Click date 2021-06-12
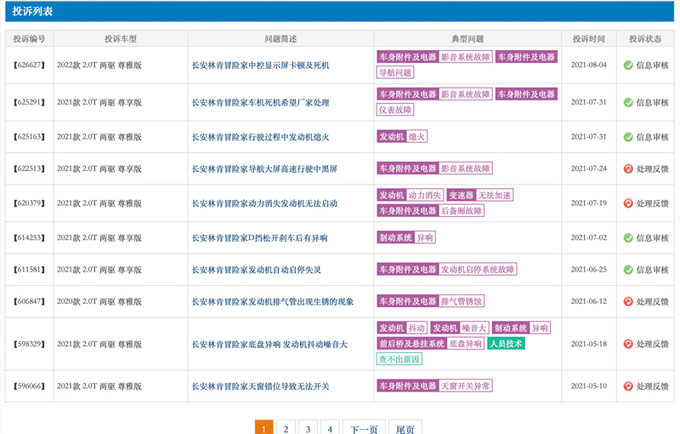The width and height of the screenshot is (680, 434). (x=589, y=301)
